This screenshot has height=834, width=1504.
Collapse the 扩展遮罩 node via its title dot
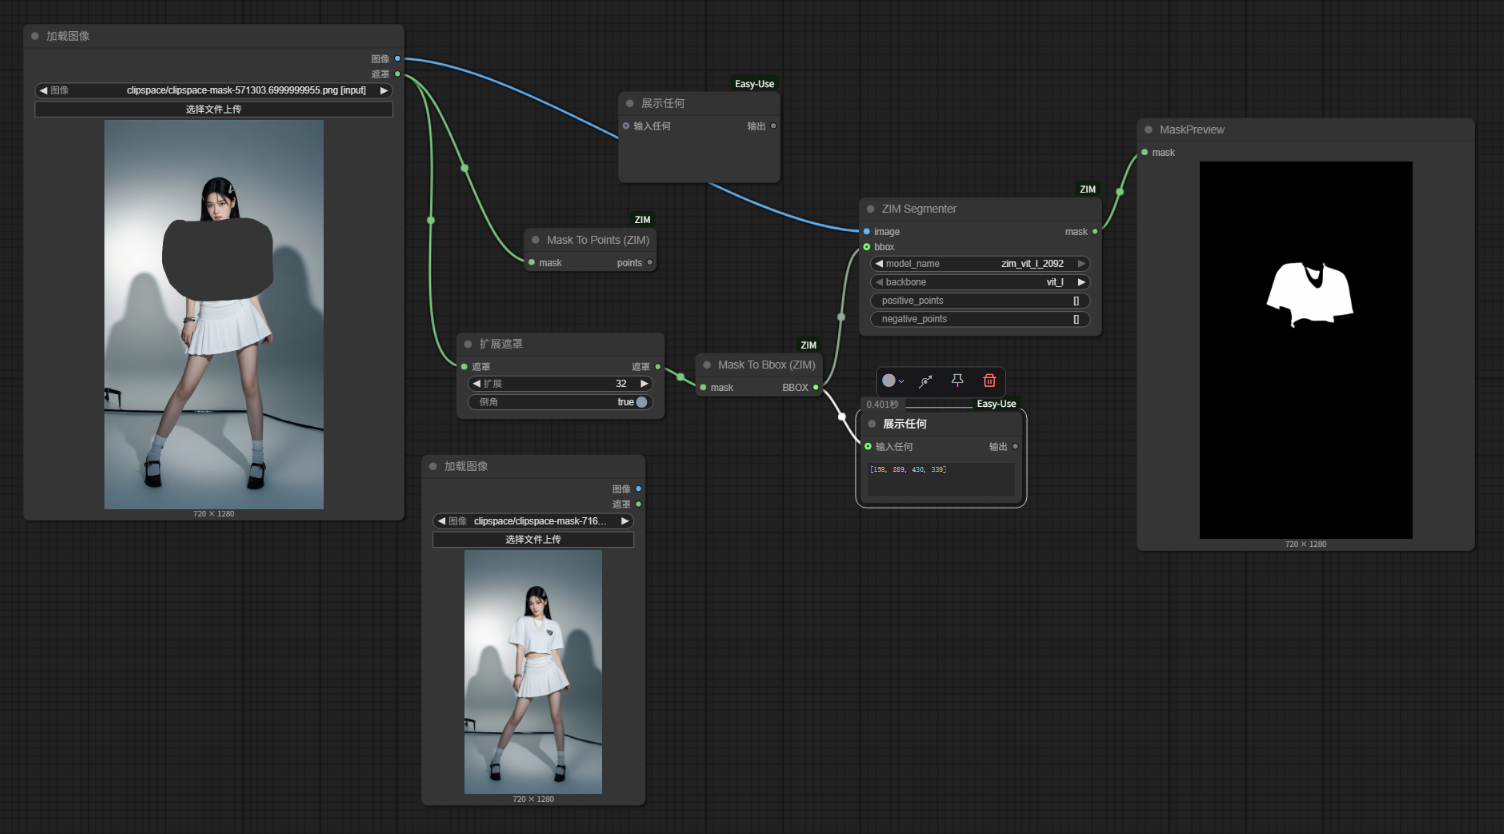click(468, 344)
